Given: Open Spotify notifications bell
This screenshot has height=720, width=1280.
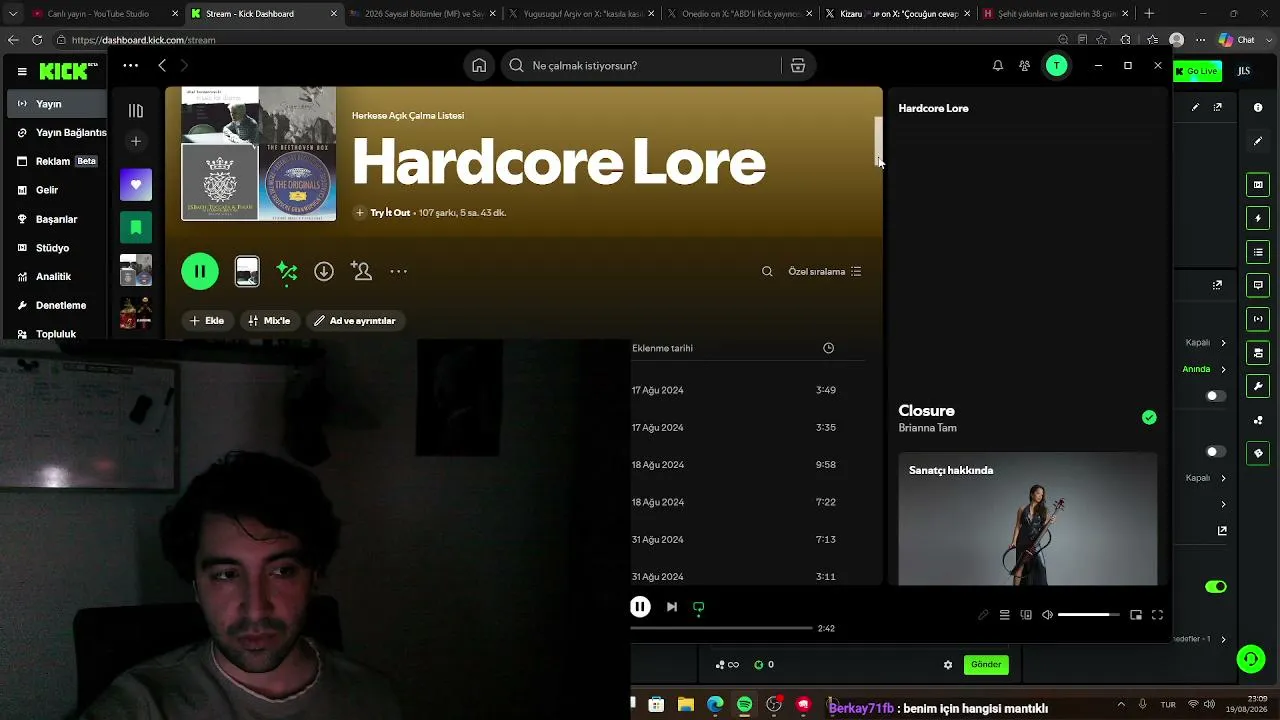Looking at the screenshot, I should [x=997, y=65].
